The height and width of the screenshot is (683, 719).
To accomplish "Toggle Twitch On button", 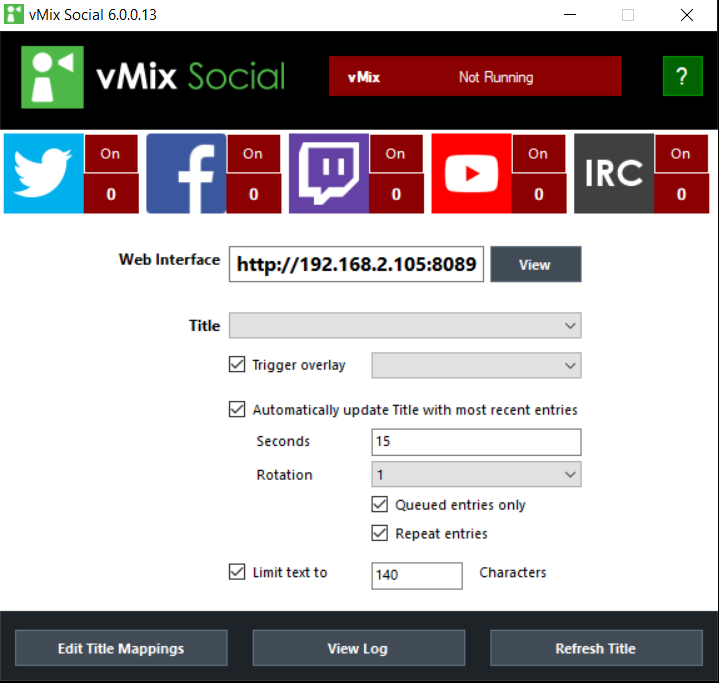I will click(396, 154).
